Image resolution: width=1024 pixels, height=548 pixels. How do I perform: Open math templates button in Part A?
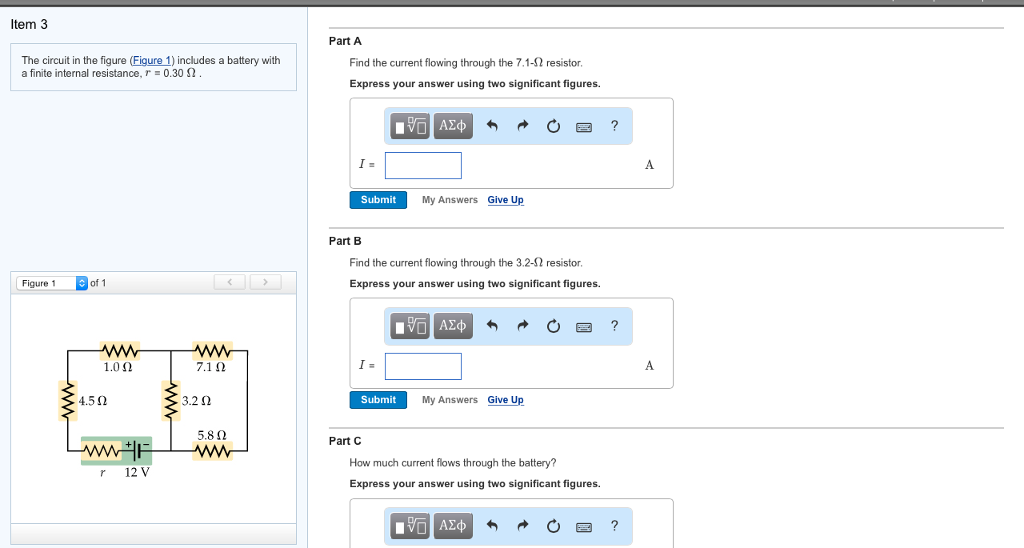(409, 125)
